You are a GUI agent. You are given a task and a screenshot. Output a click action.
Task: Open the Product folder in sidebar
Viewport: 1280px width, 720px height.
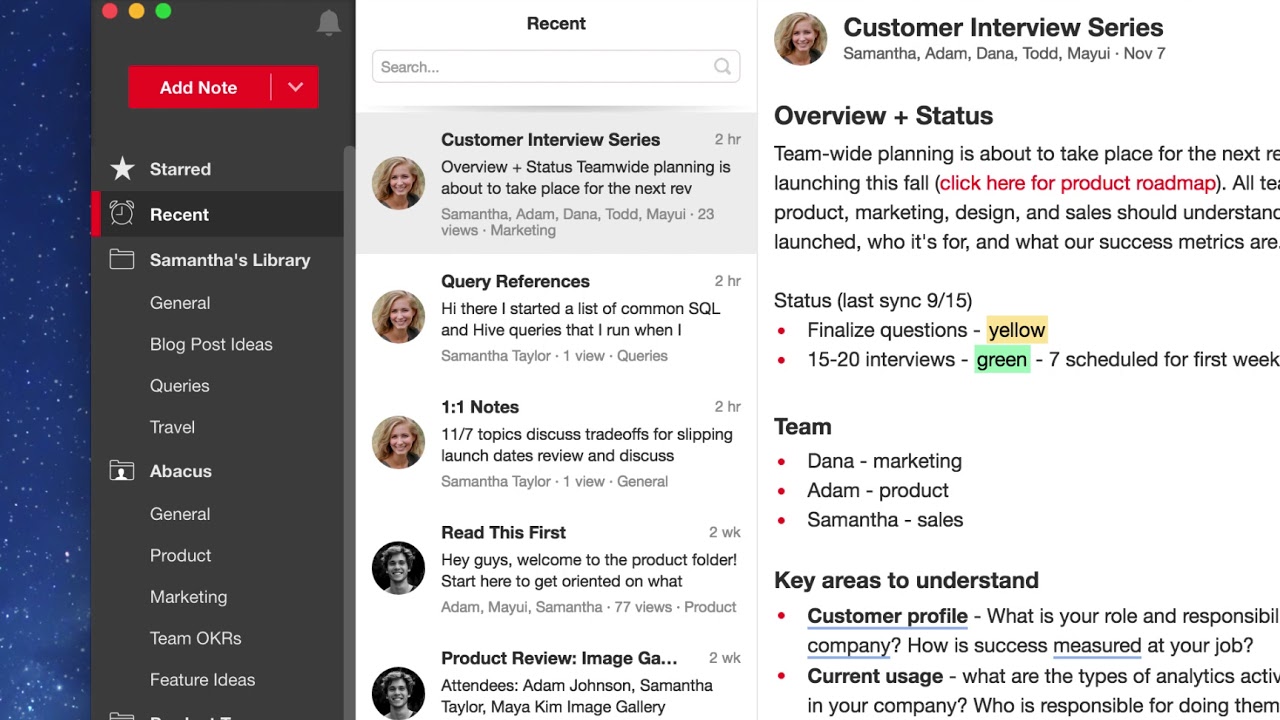tap(181, 555)
